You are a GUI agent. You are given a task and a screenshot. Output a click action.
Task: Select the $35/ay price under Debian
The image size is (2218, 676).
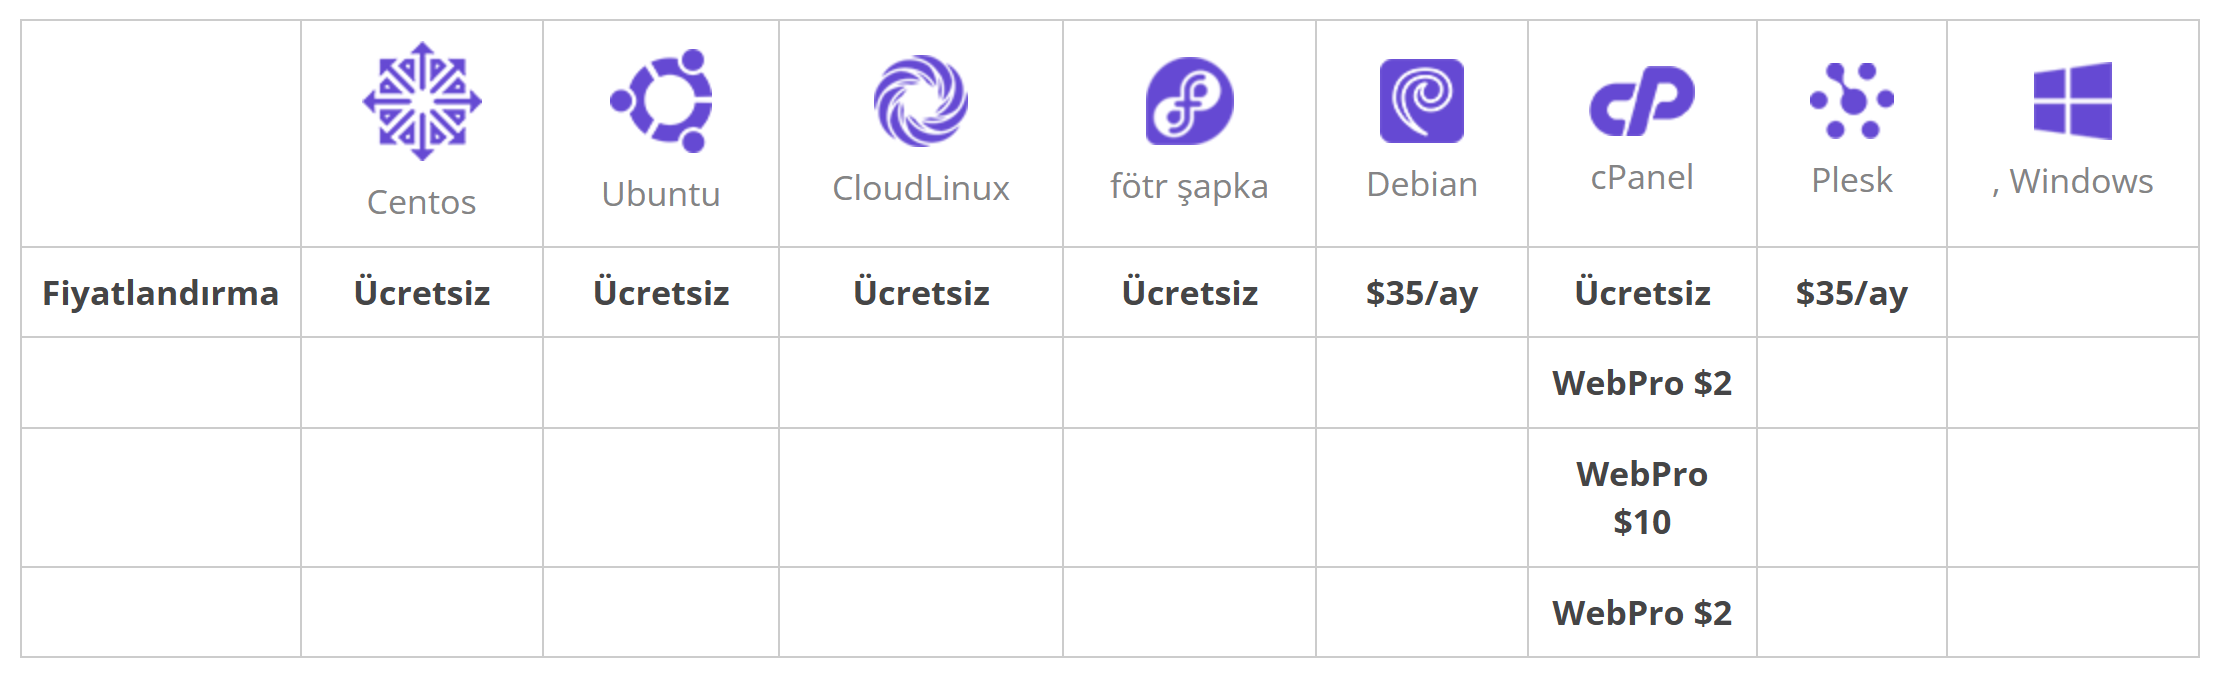pos(1422,293)
